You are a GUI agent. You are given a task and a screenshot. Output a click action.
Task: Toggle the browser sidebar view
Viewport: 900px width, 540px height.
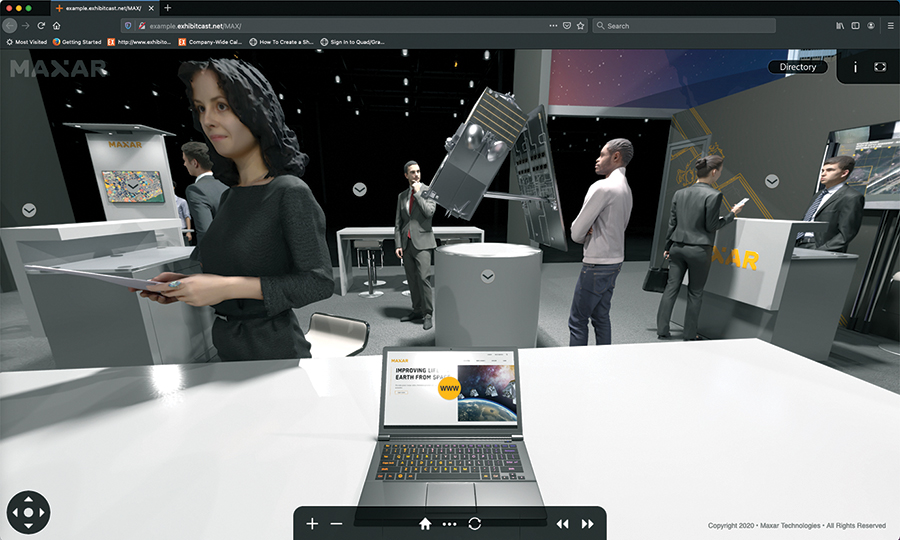tap(855, 26)
